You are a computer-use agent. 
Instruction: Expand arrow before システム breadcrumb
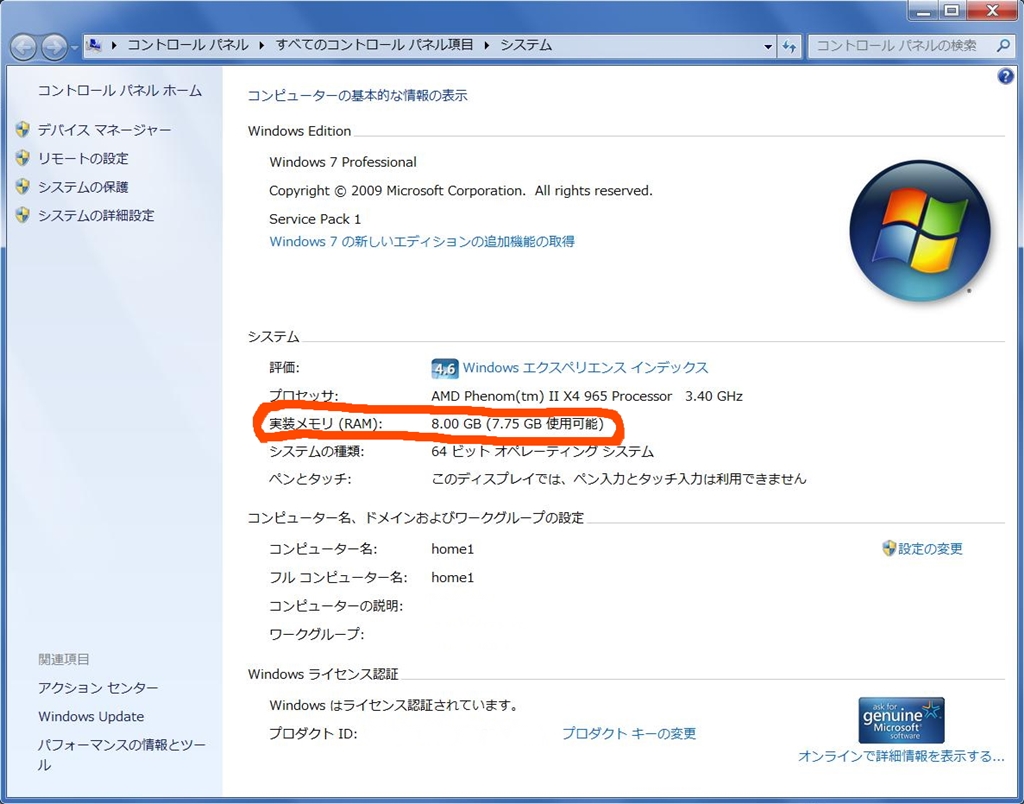click(487, 46)
